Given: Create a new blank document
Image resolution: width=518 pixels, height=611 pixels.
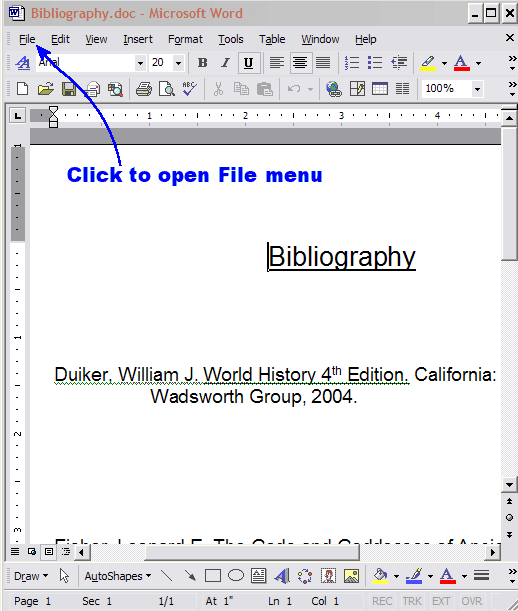Looking at the screenshot, I should 22,89.
